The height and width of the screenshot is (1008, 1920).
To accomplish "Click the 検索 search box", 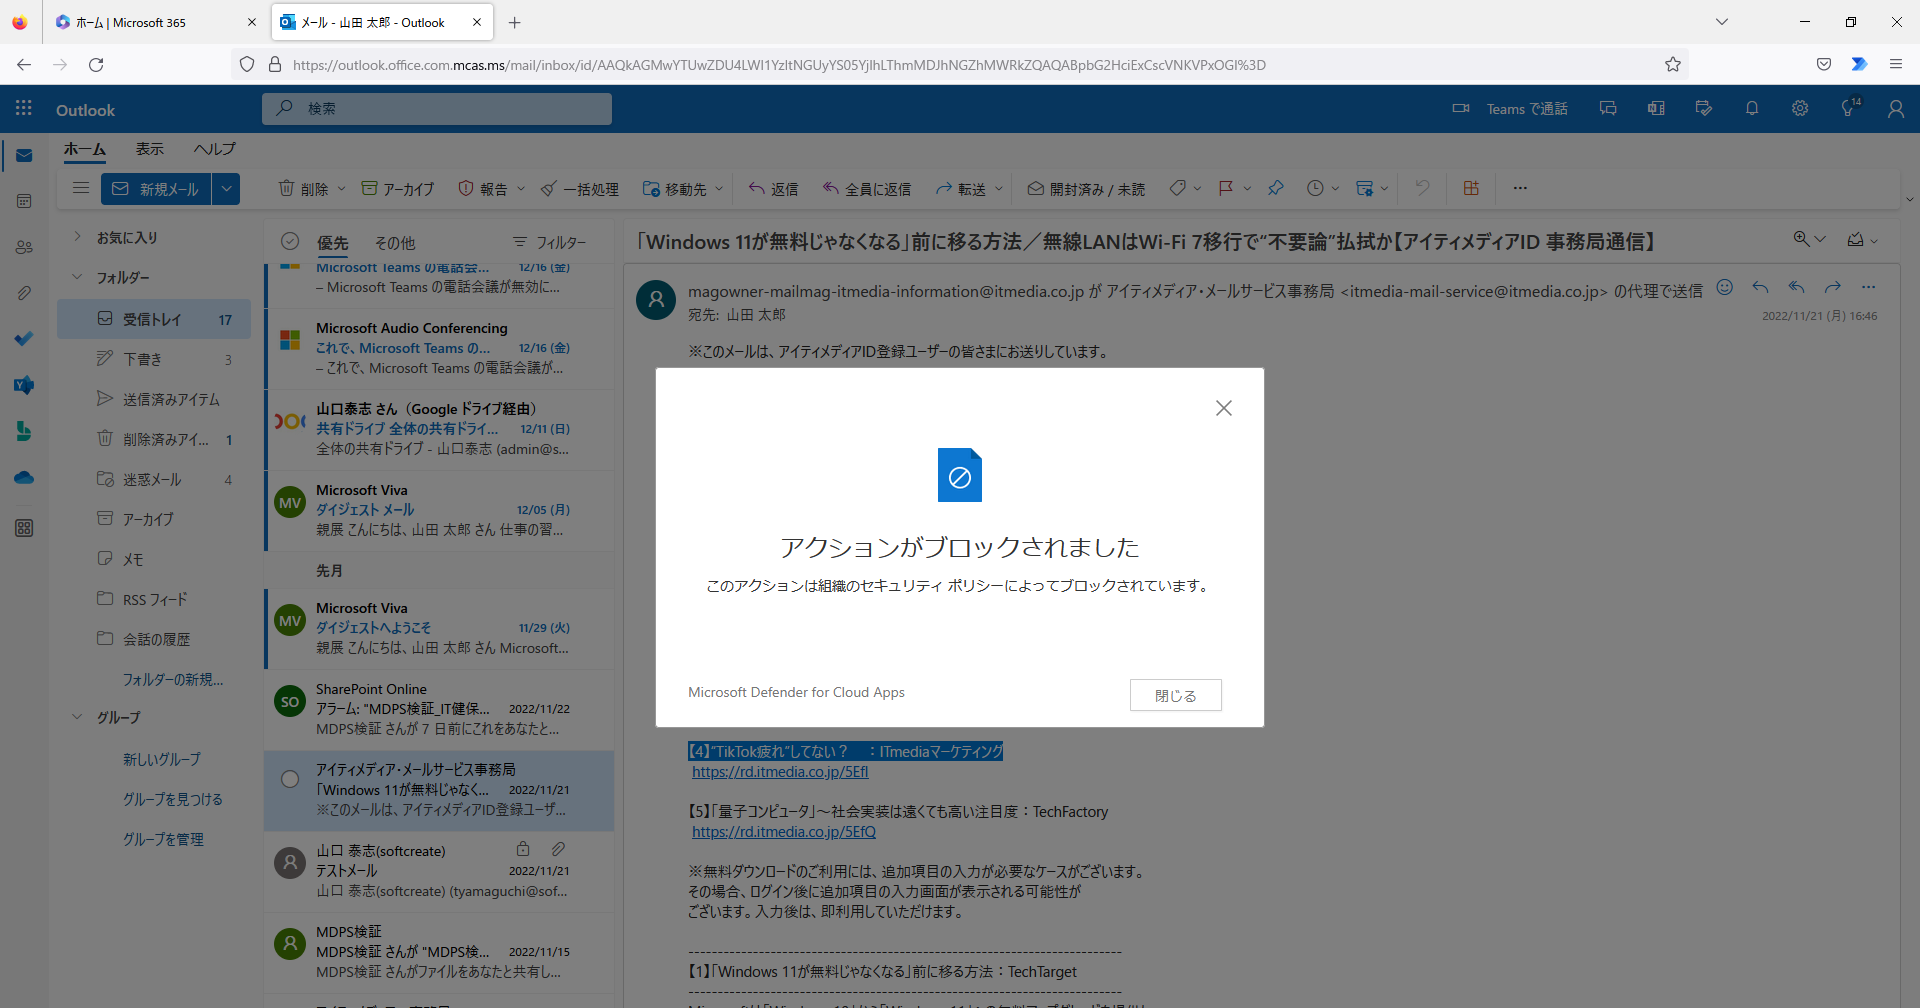I will click(437, 108).
